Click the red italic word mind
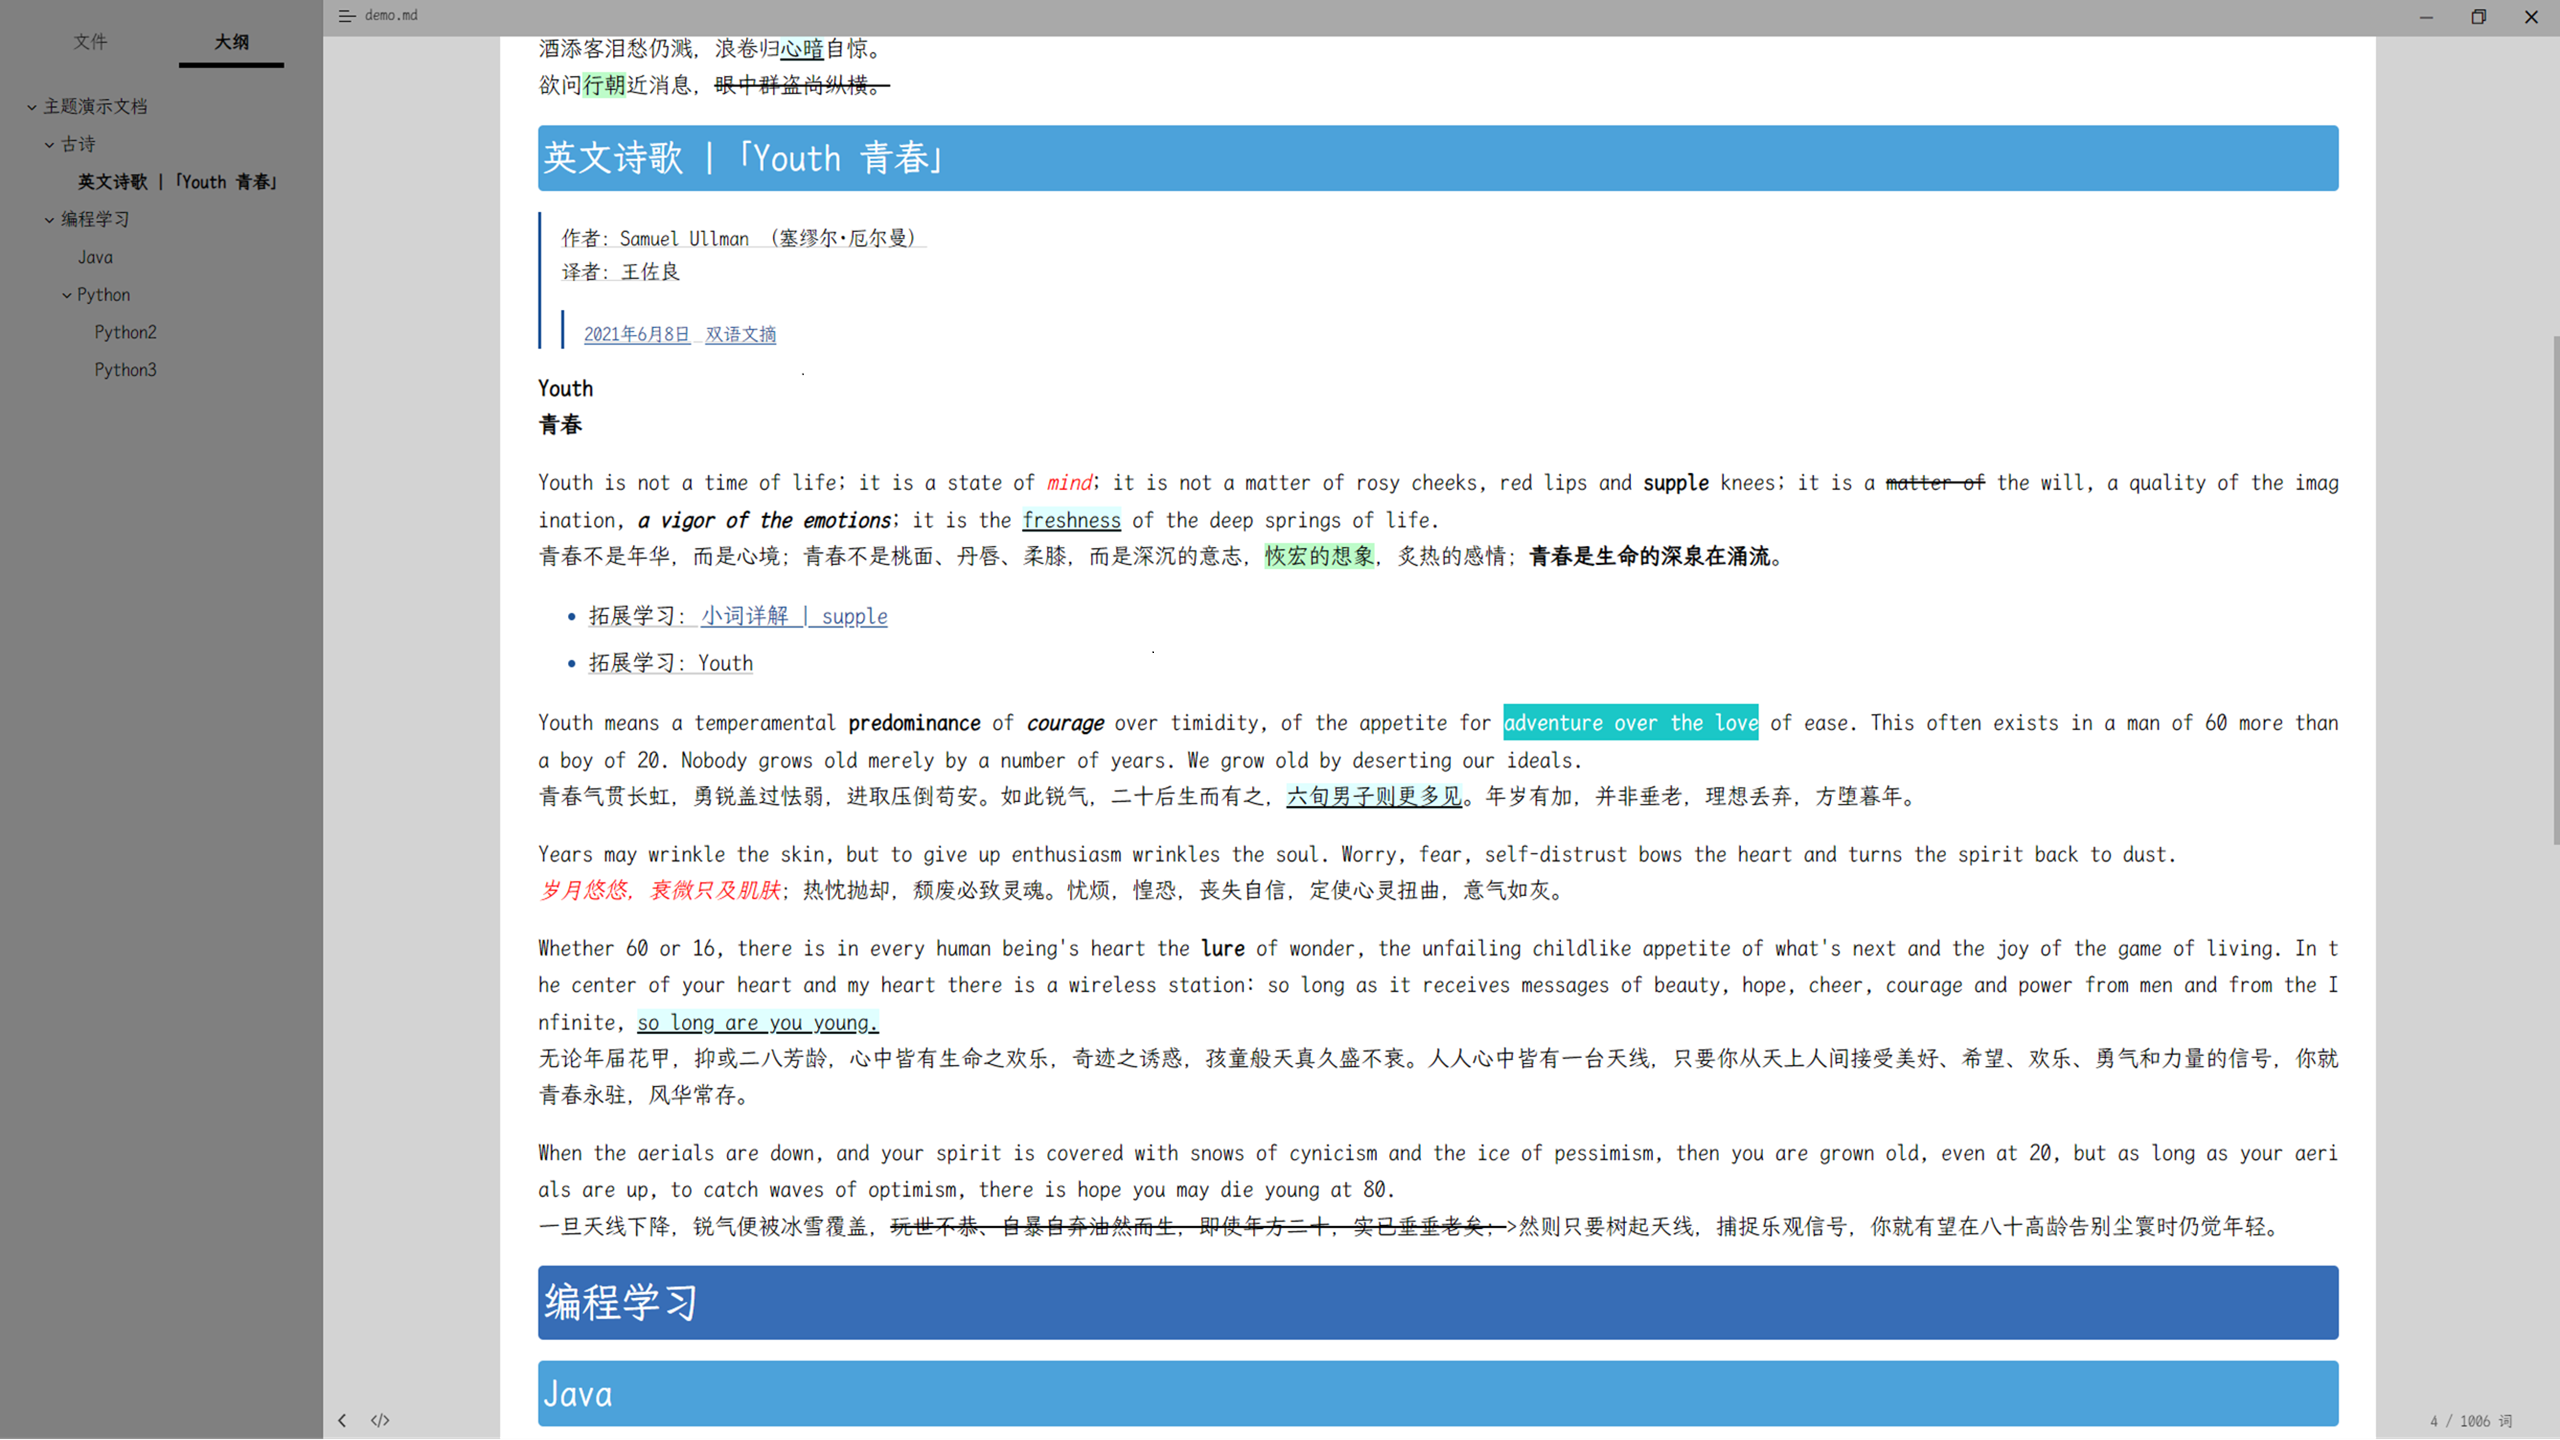The width and height of the screenshot is (2560, 1440). click(1069, 483)
